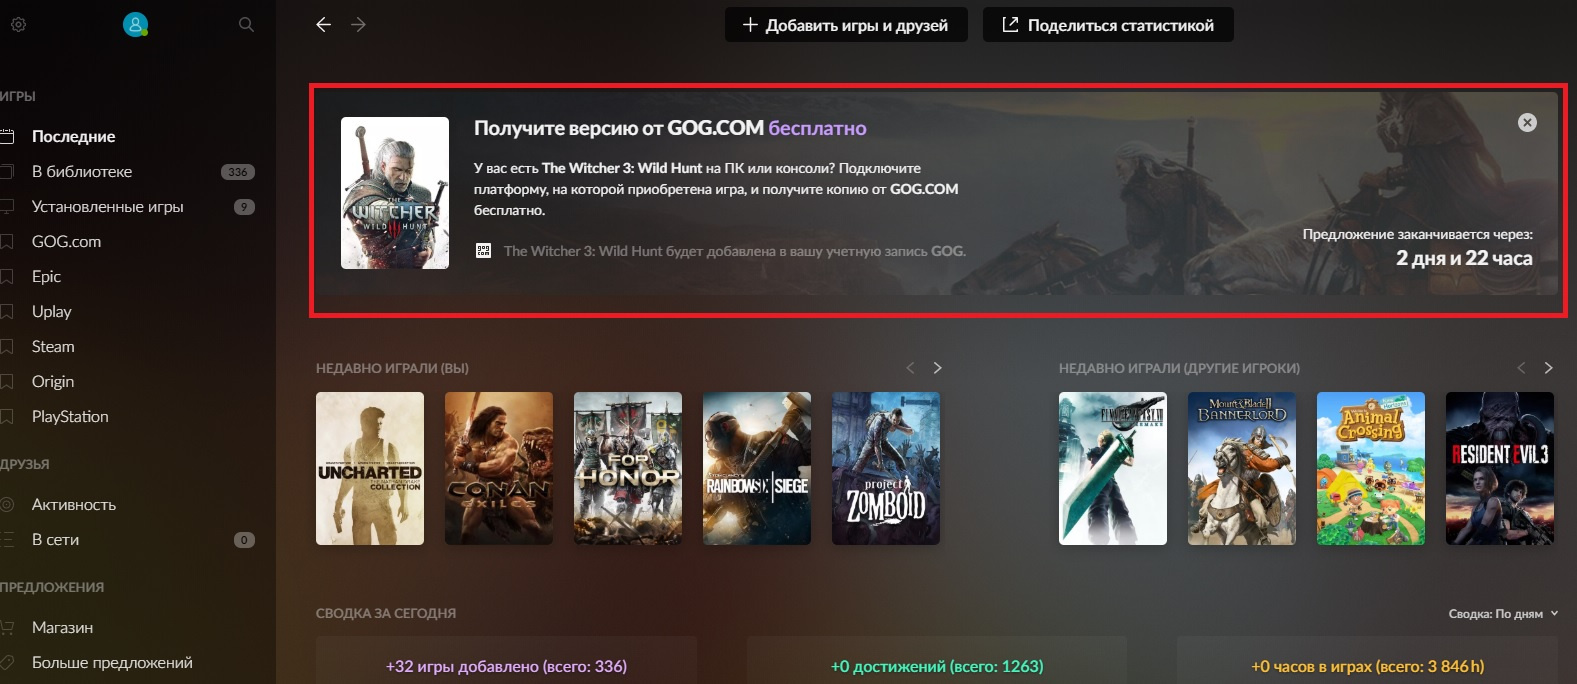Image resolution: width=1577 pixels, height=684 pixels.
Task: Previous arrow in Недавно играли (другие игроки)
Action: (1521, 368)
